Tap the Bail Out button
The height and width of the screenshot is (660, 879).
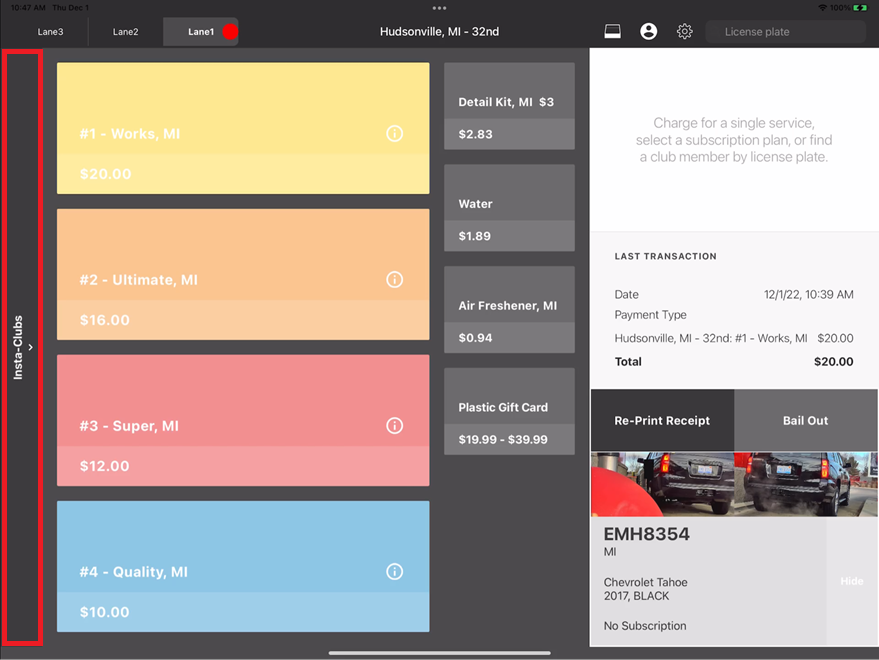click(x=806, y=421)
